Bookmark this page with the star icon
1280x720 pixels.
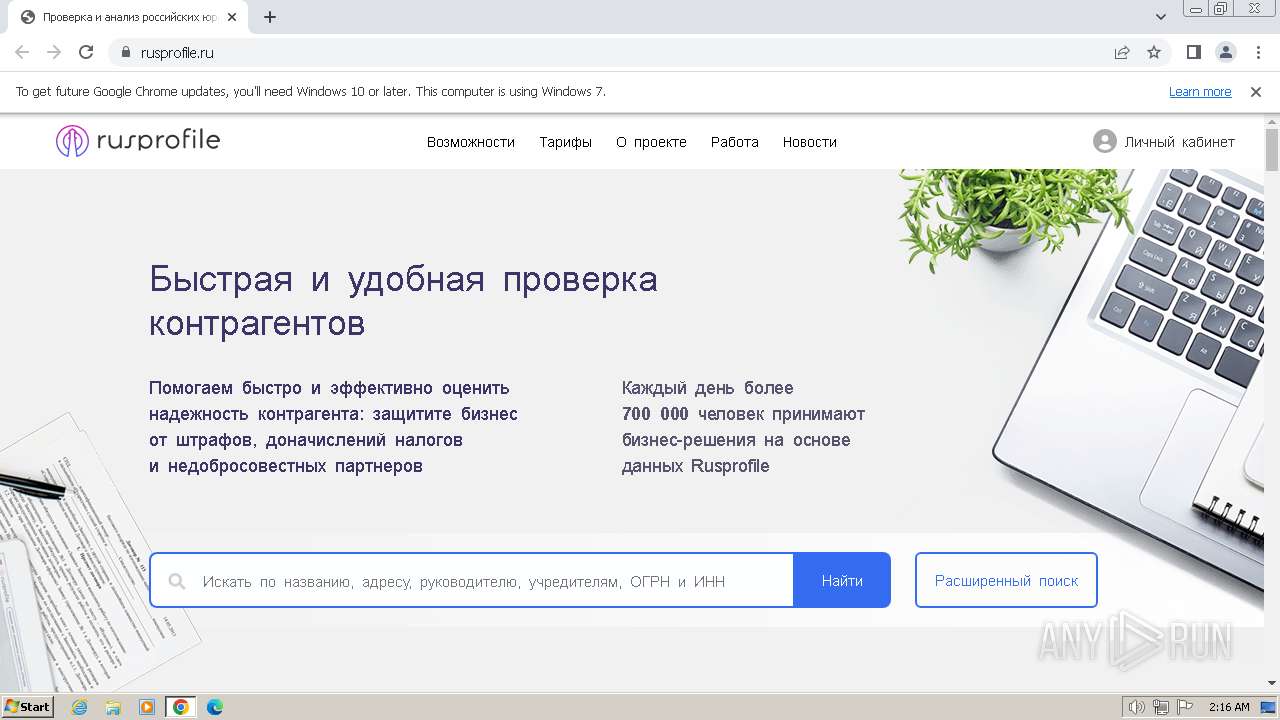(x=1154, y=52)
